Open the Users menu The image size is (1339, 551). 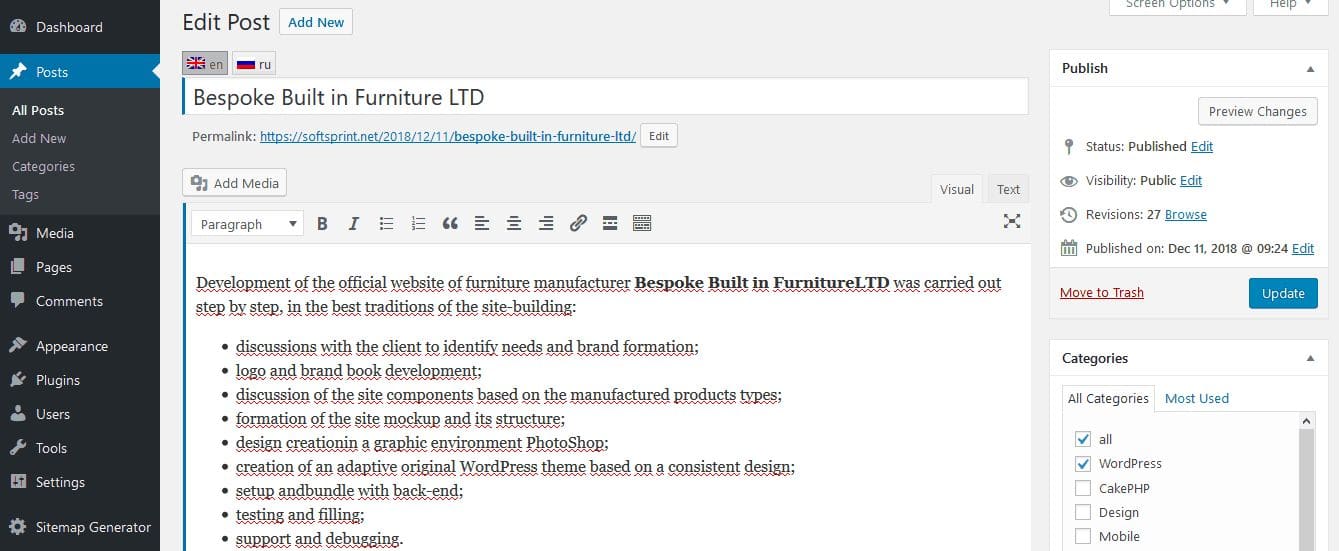[x=80, y=414]
